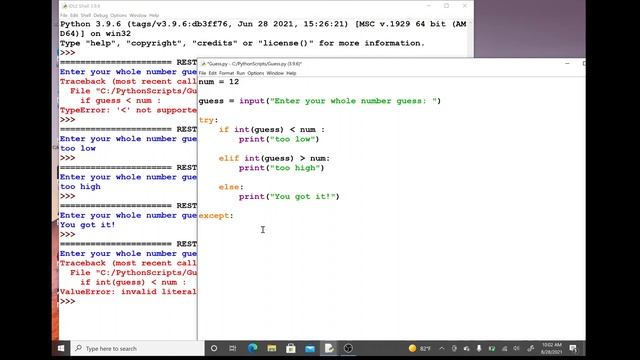Open Format menu in Guess.py editor
This screenshot has width=640, height=360.
pos(226,73)
